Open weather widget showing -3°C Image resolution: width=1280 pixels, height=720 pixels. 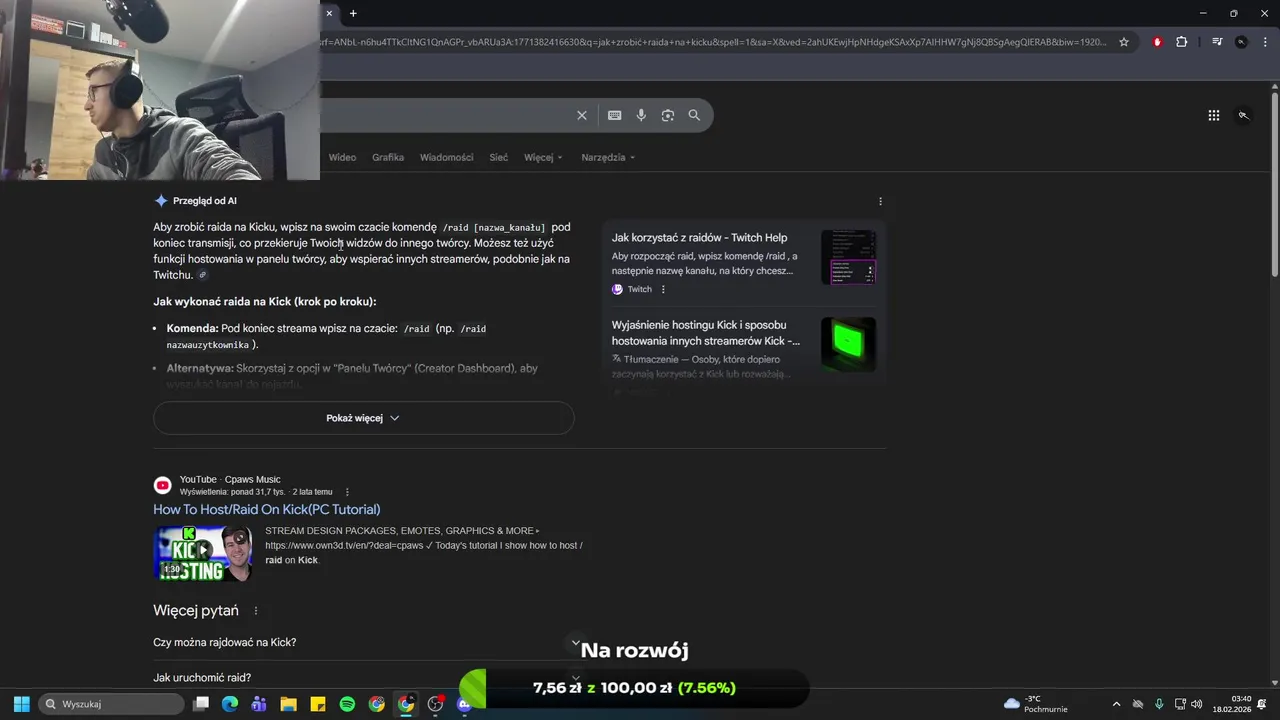click(1035, 704)
